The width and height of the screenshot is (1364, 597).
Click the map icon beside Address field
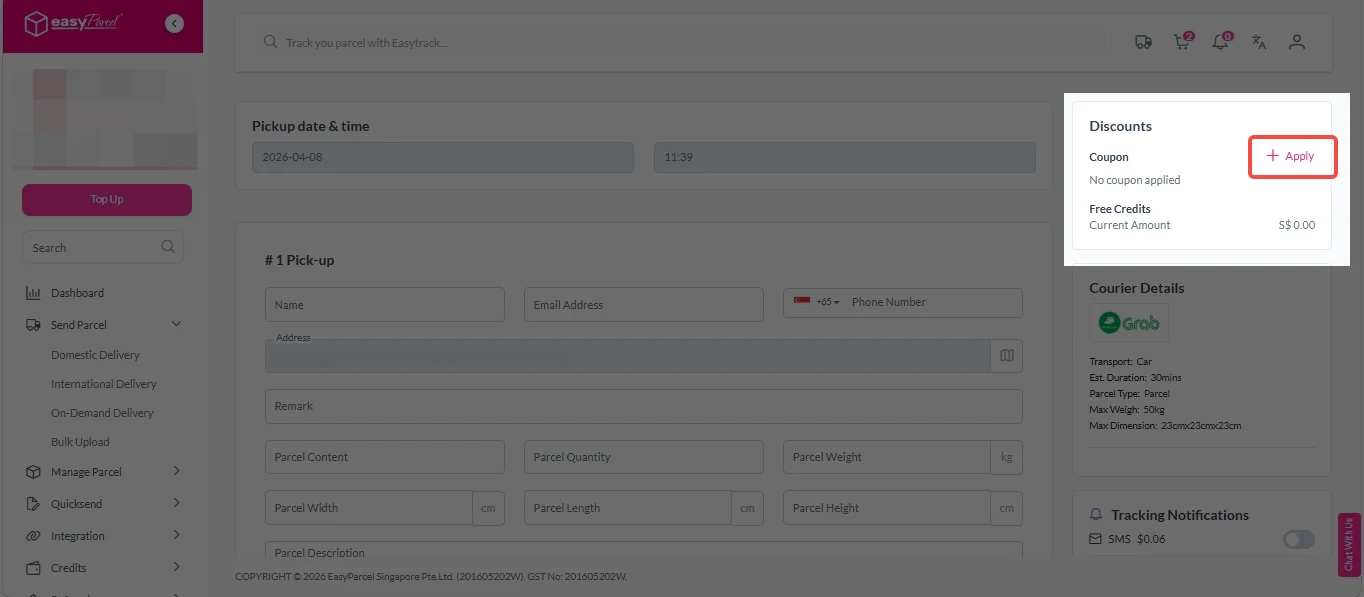pyautogui.click(x=1006, y=356)
